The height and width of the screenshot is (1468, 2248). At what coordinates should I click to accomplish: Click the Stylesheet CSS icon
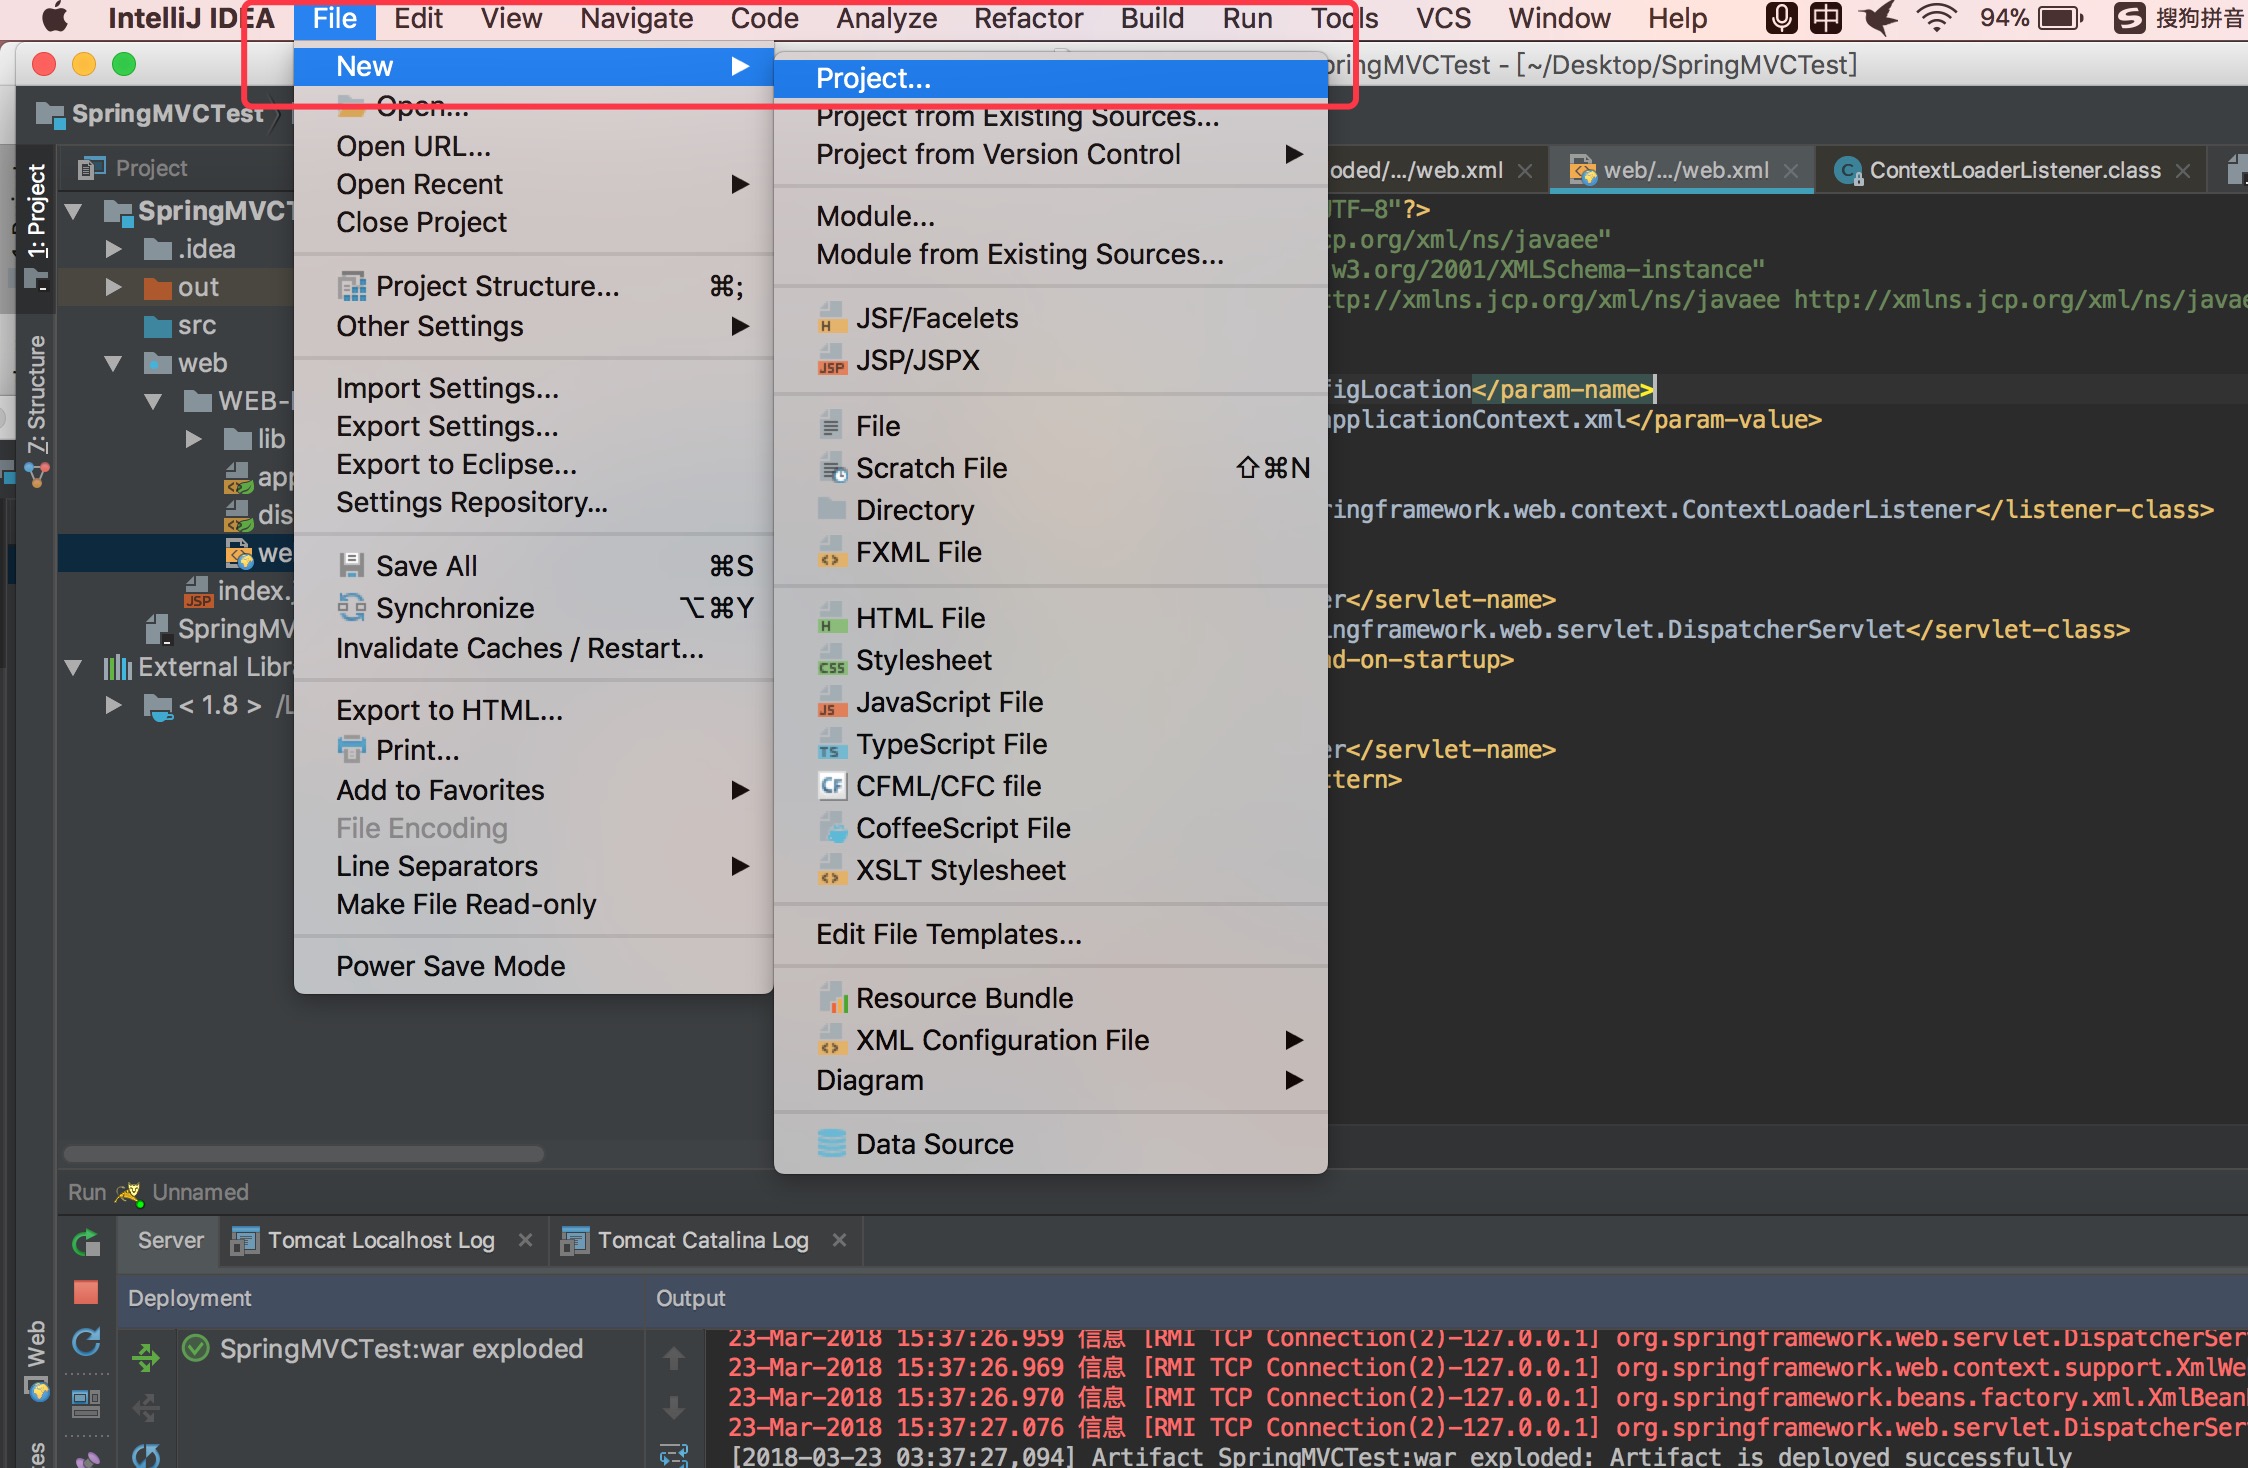(x=831, y=660)
